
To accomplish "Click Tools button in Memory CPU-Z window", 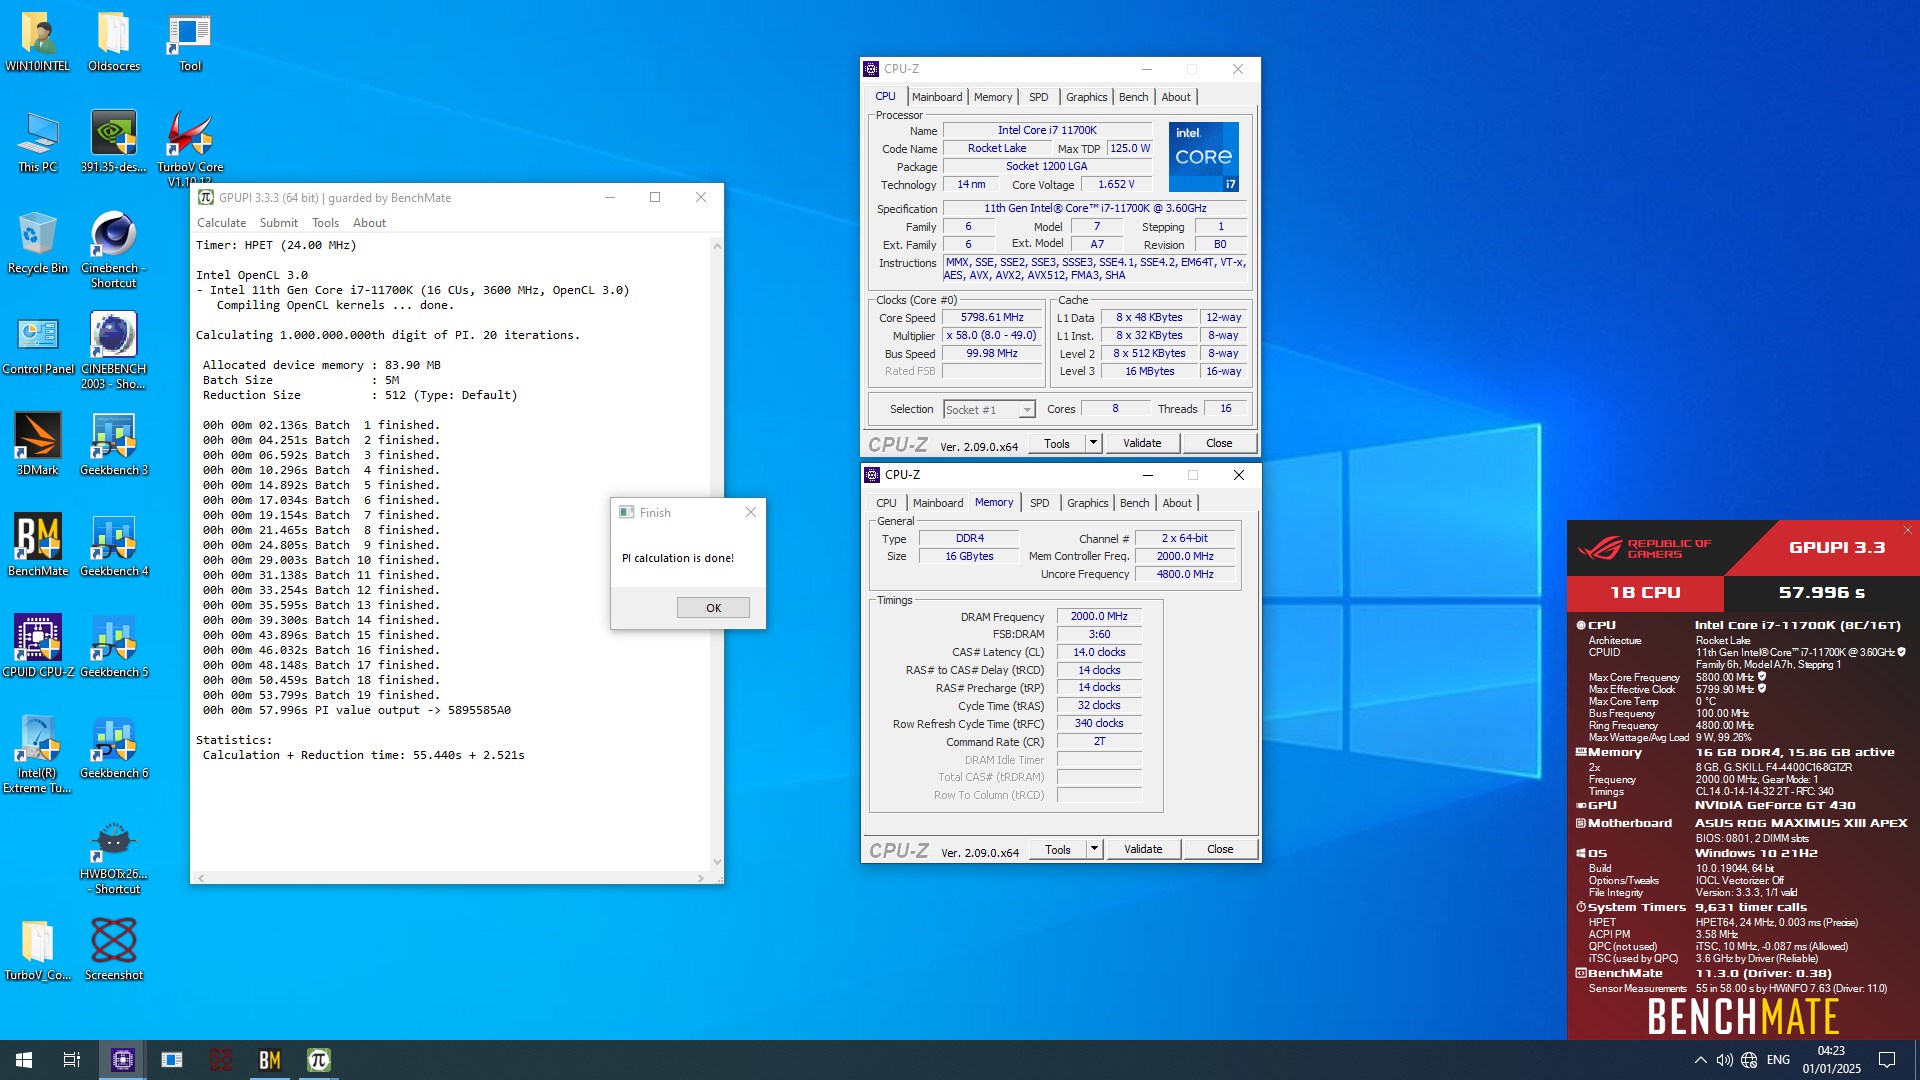I will click(1058, 849).
